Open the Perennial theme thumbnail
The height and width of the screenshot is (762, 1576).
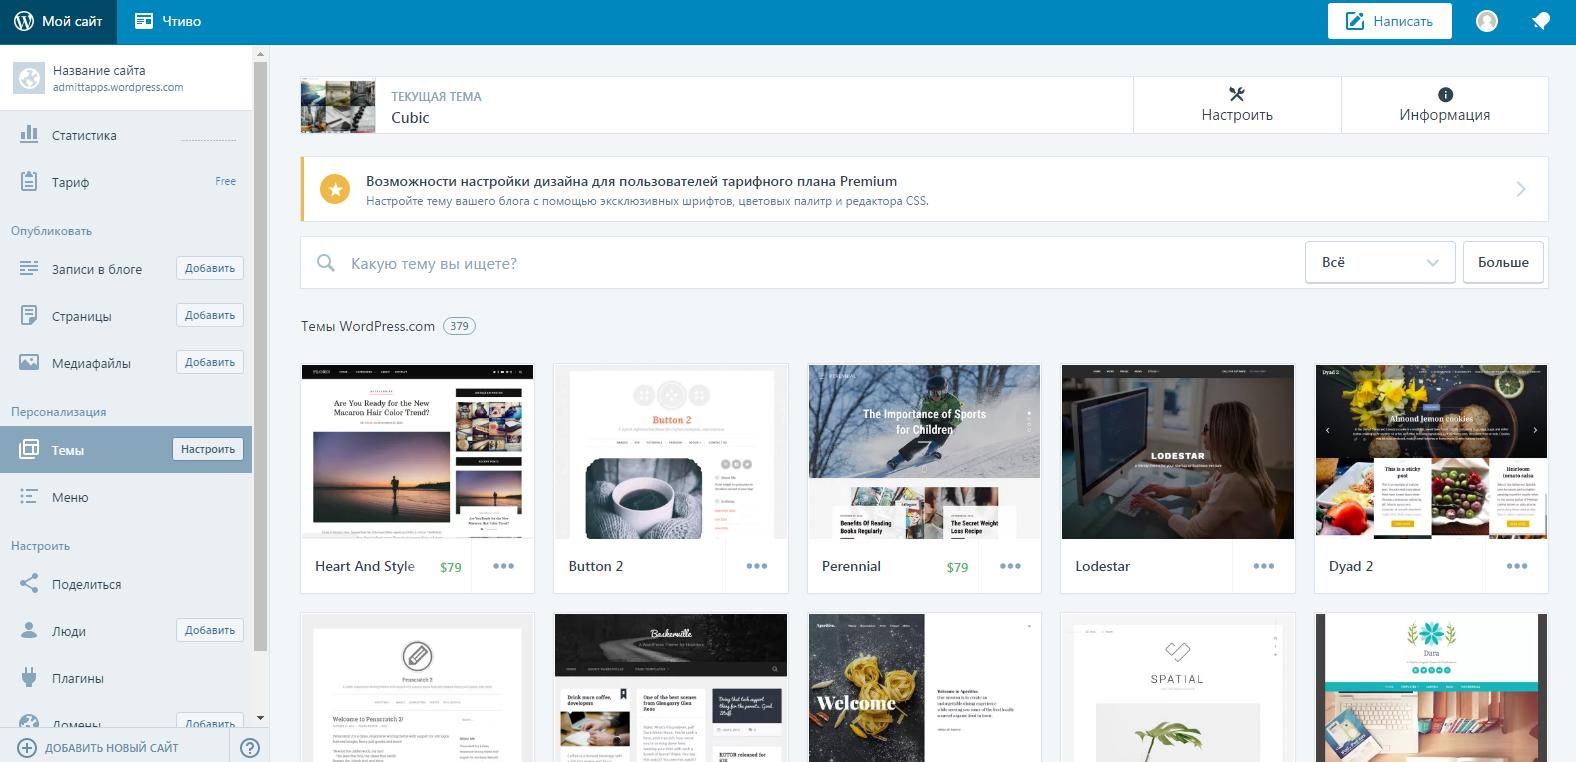click(924, 452)
